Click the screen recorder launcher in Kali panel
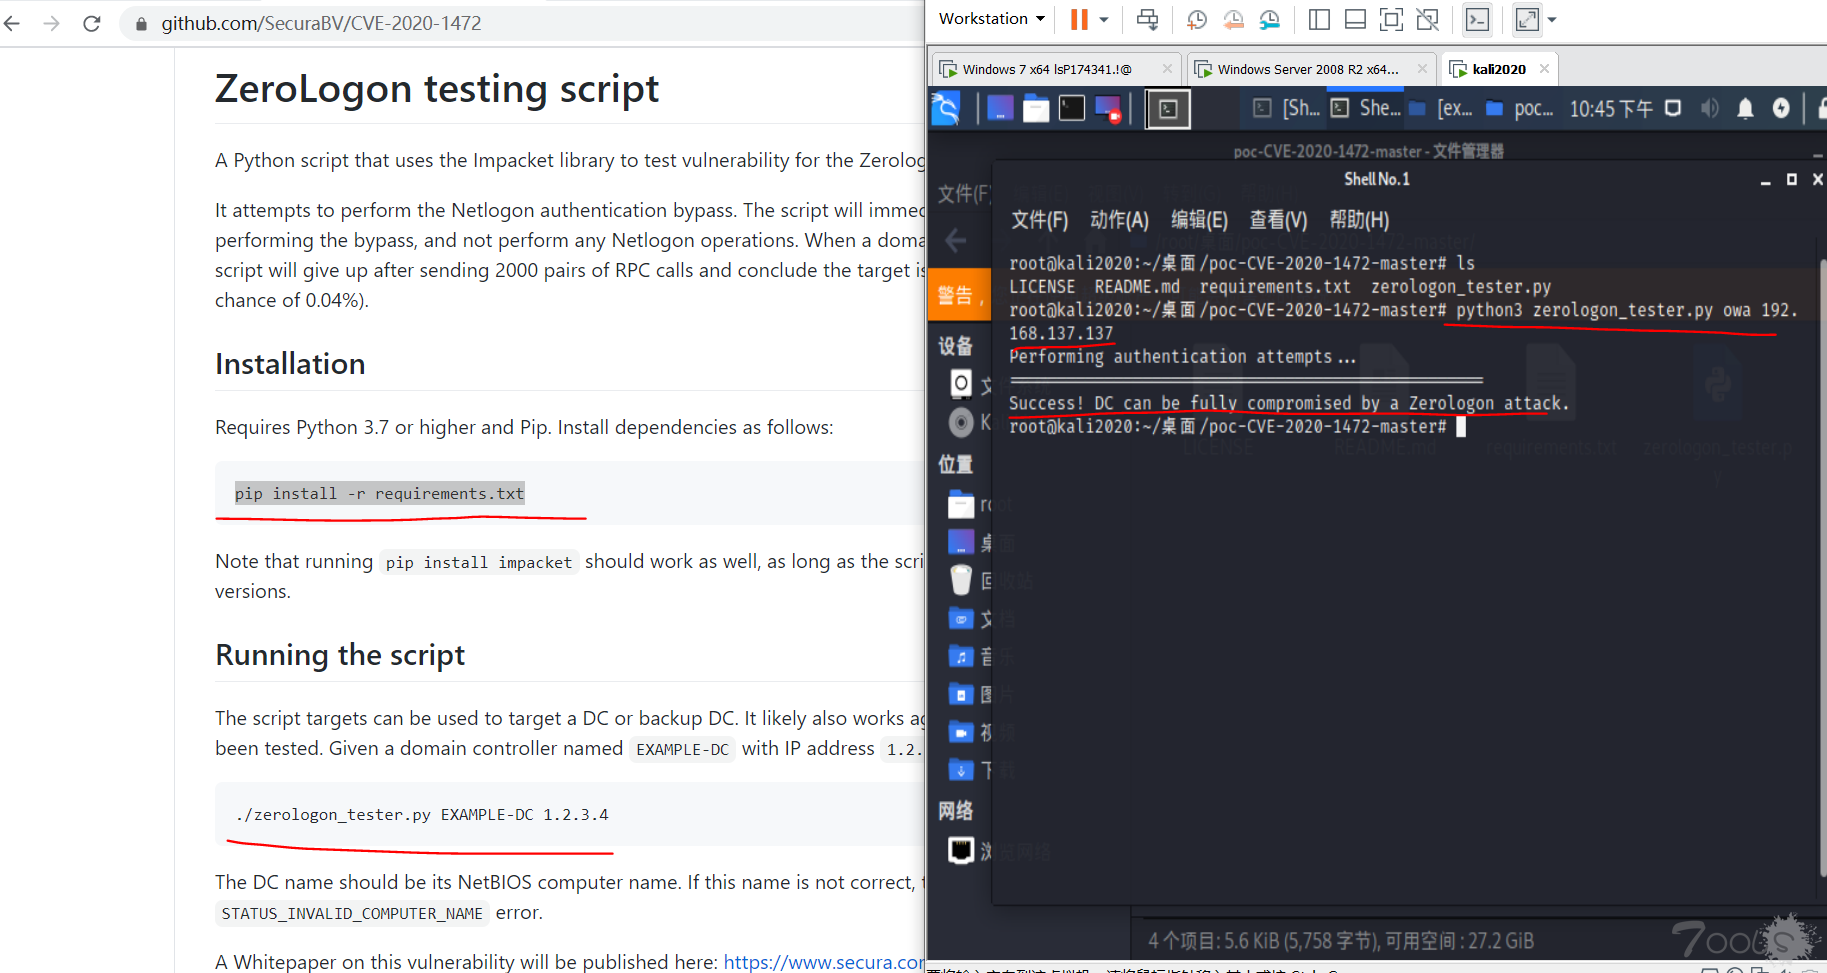This screenshot has height=973, width=1827. 1108,108
